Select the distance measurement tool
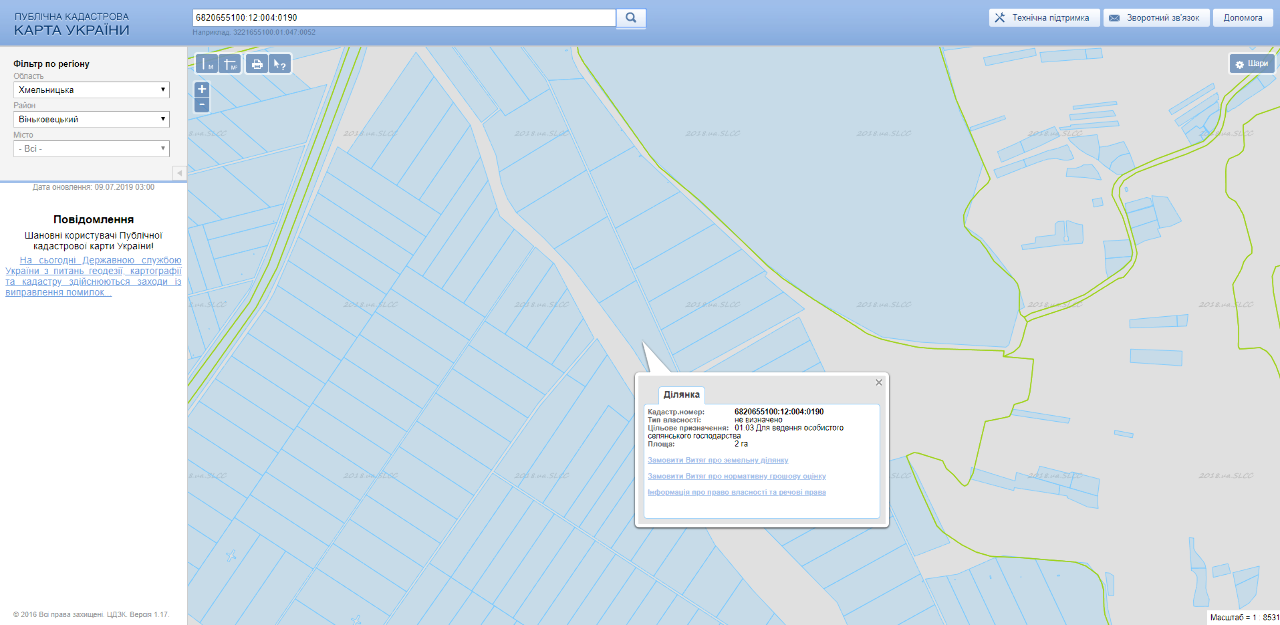 click(x=207, y=64)
